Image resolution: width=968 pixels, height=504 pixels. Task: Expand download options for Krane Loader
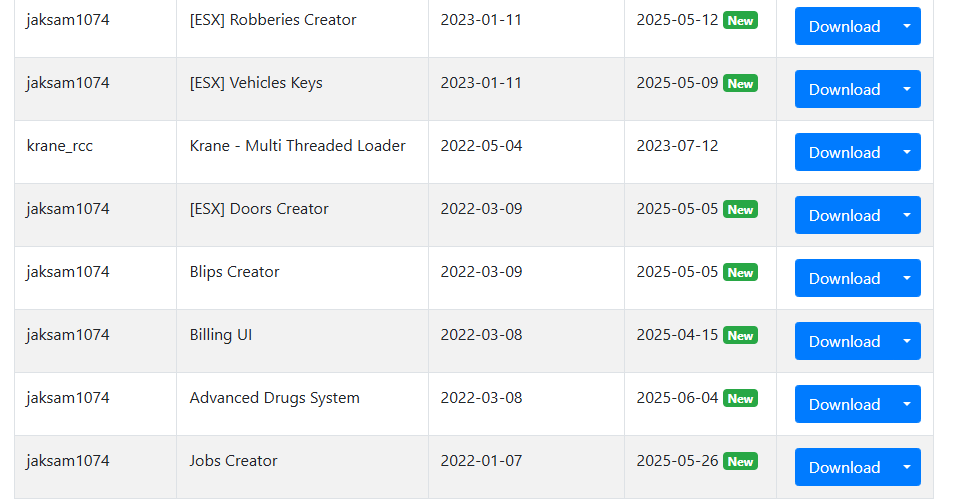(x=907, y=152)
